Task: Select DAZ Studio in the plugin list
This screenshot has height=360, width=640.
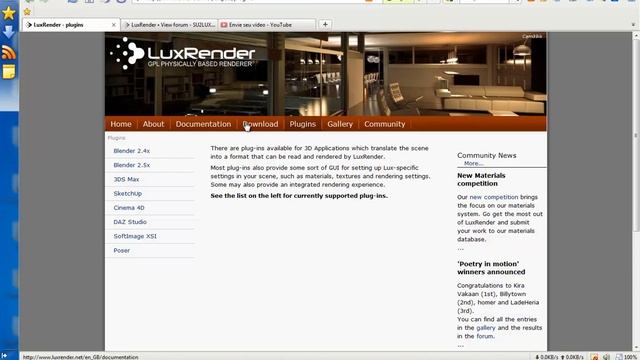Action: (130, 222)
